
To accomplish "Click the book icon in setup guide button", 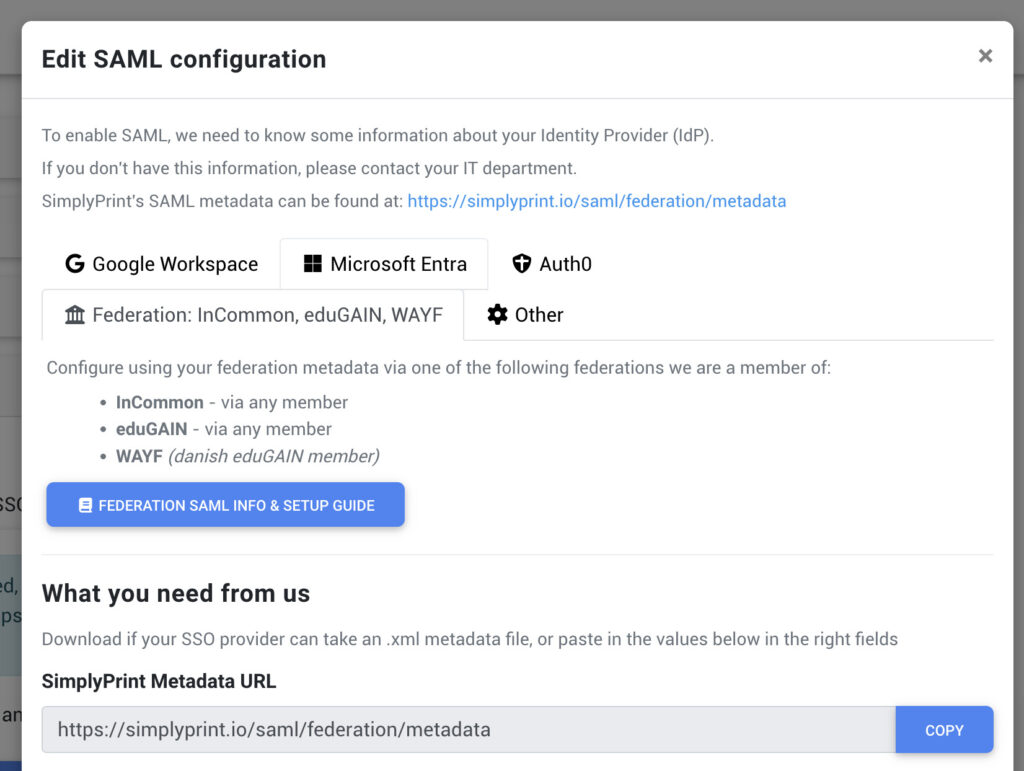I will tap(85, 506).
